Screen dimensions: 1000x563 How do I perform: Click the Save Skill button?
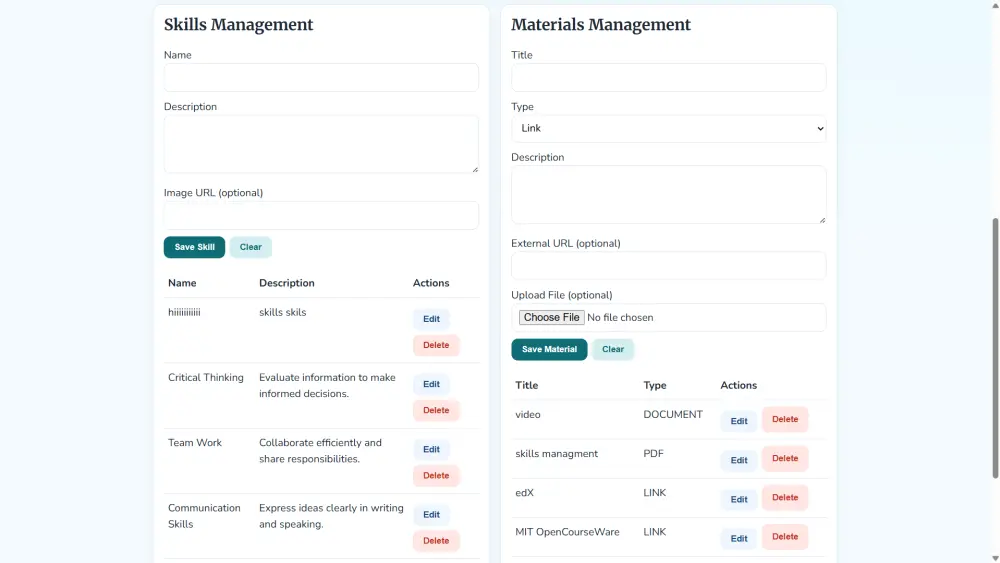(x=194, y=247)
